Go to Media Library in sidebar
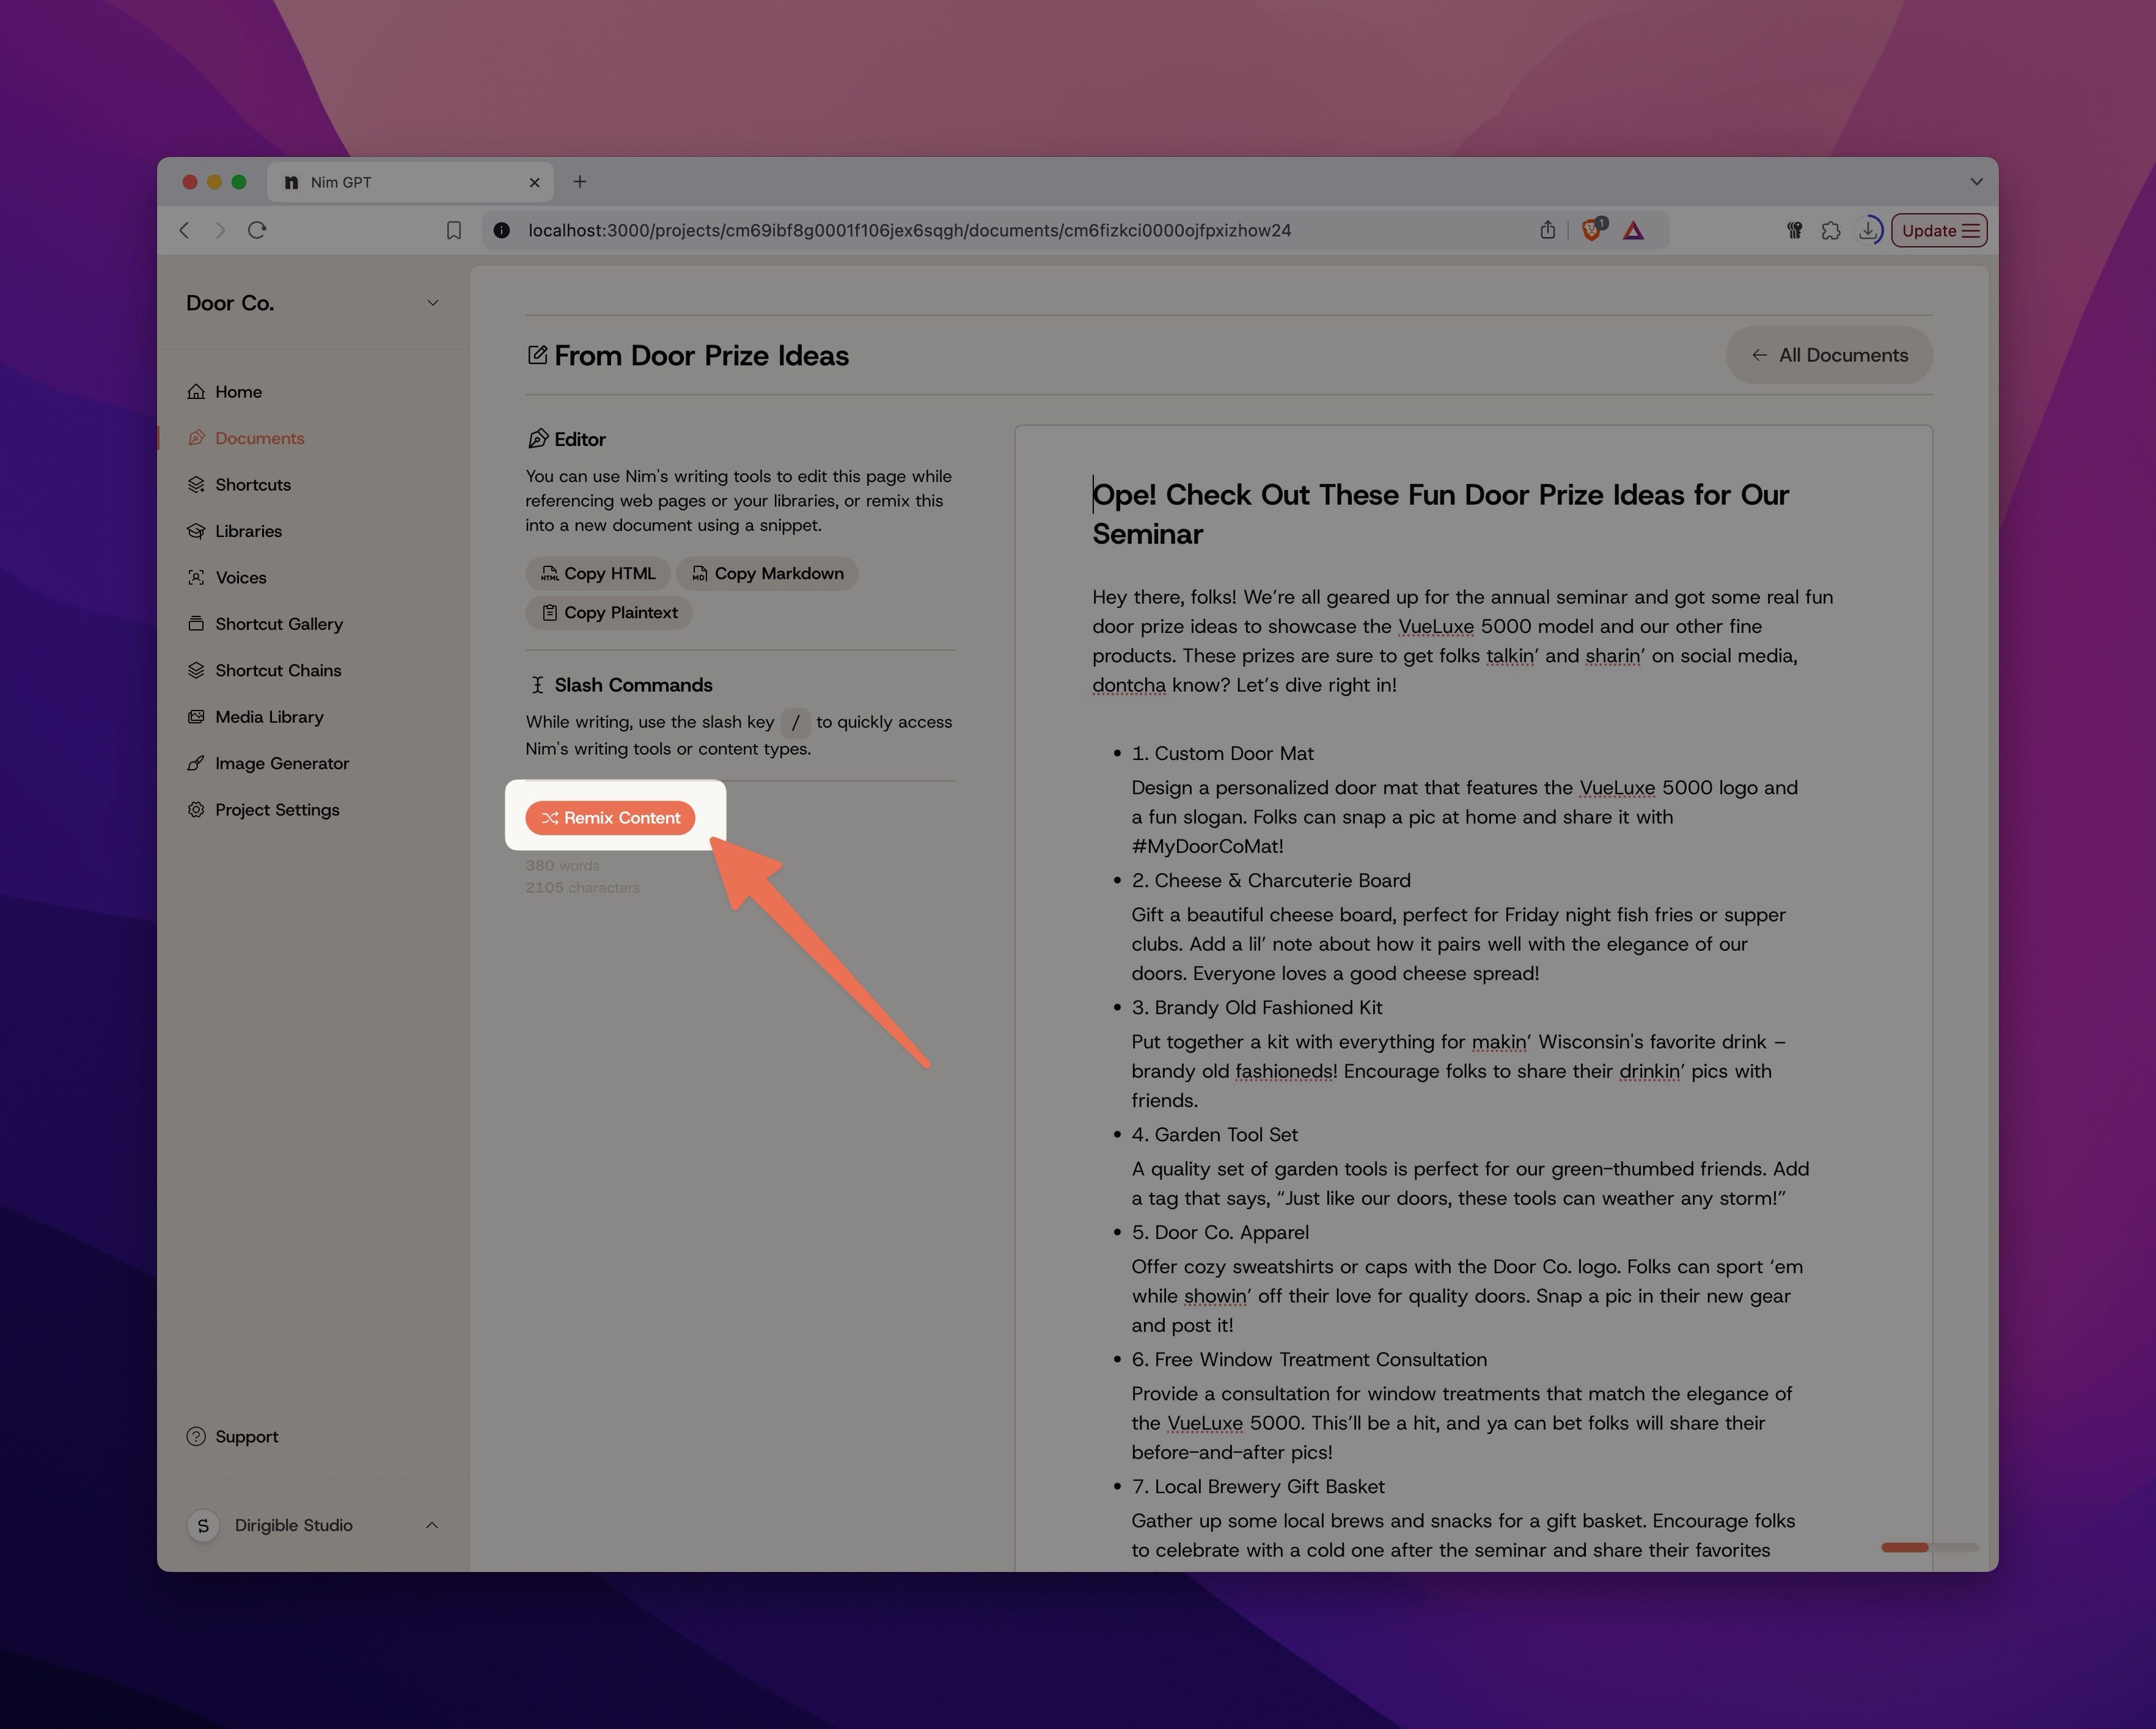Screen dimensions: 2156x1729 tap(268, 717)
